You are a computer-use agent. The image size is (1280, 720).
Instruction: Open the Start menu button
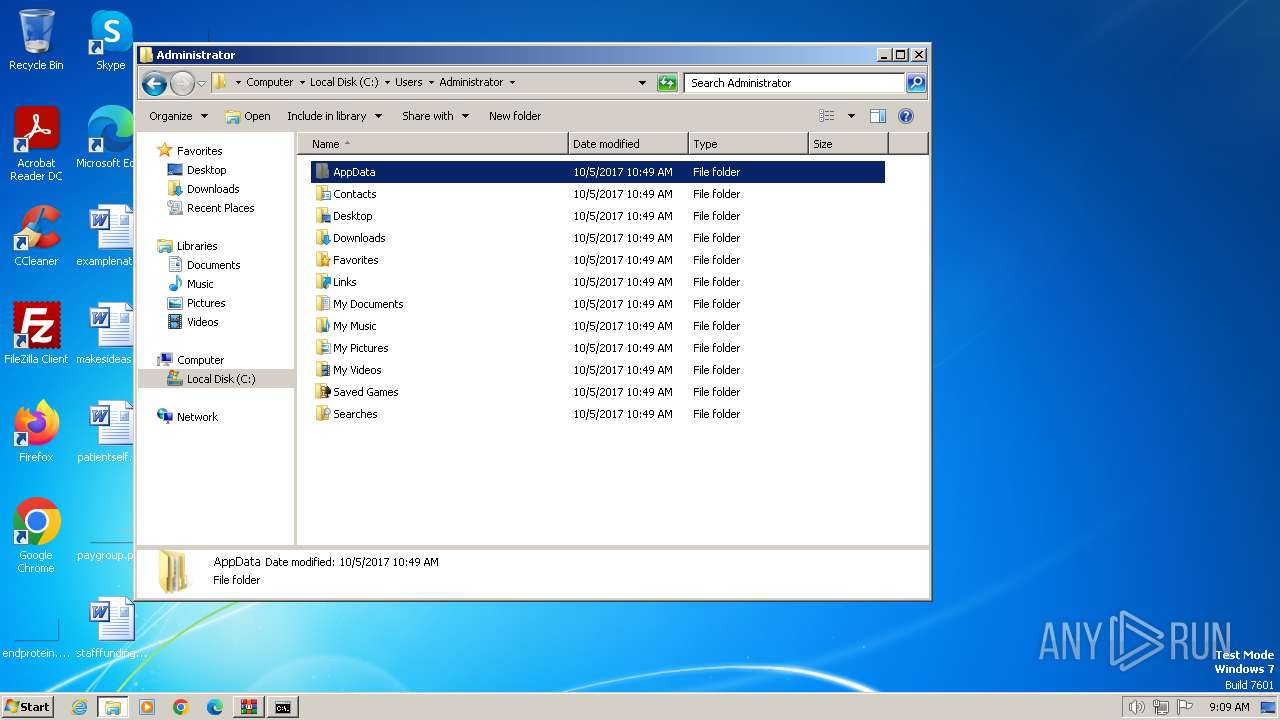(28, 707)
